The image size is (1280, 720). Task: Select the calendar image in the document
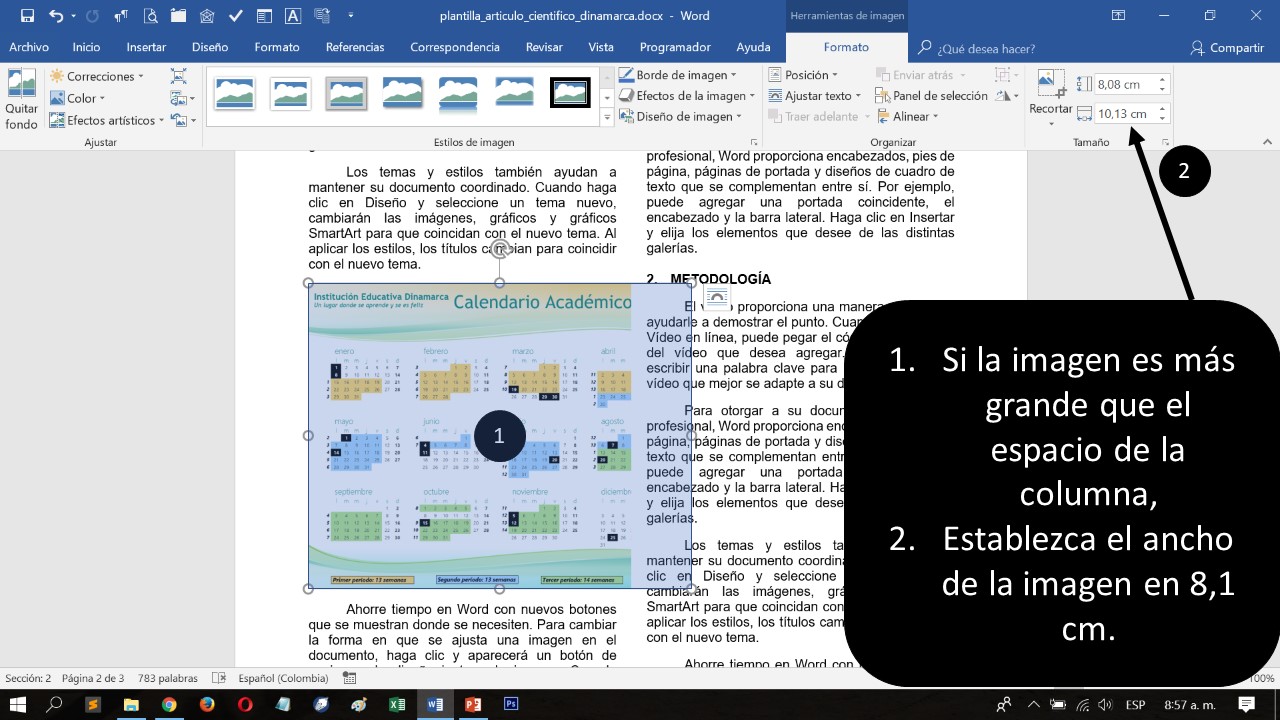pyautogui.click(x=499, y=436)
